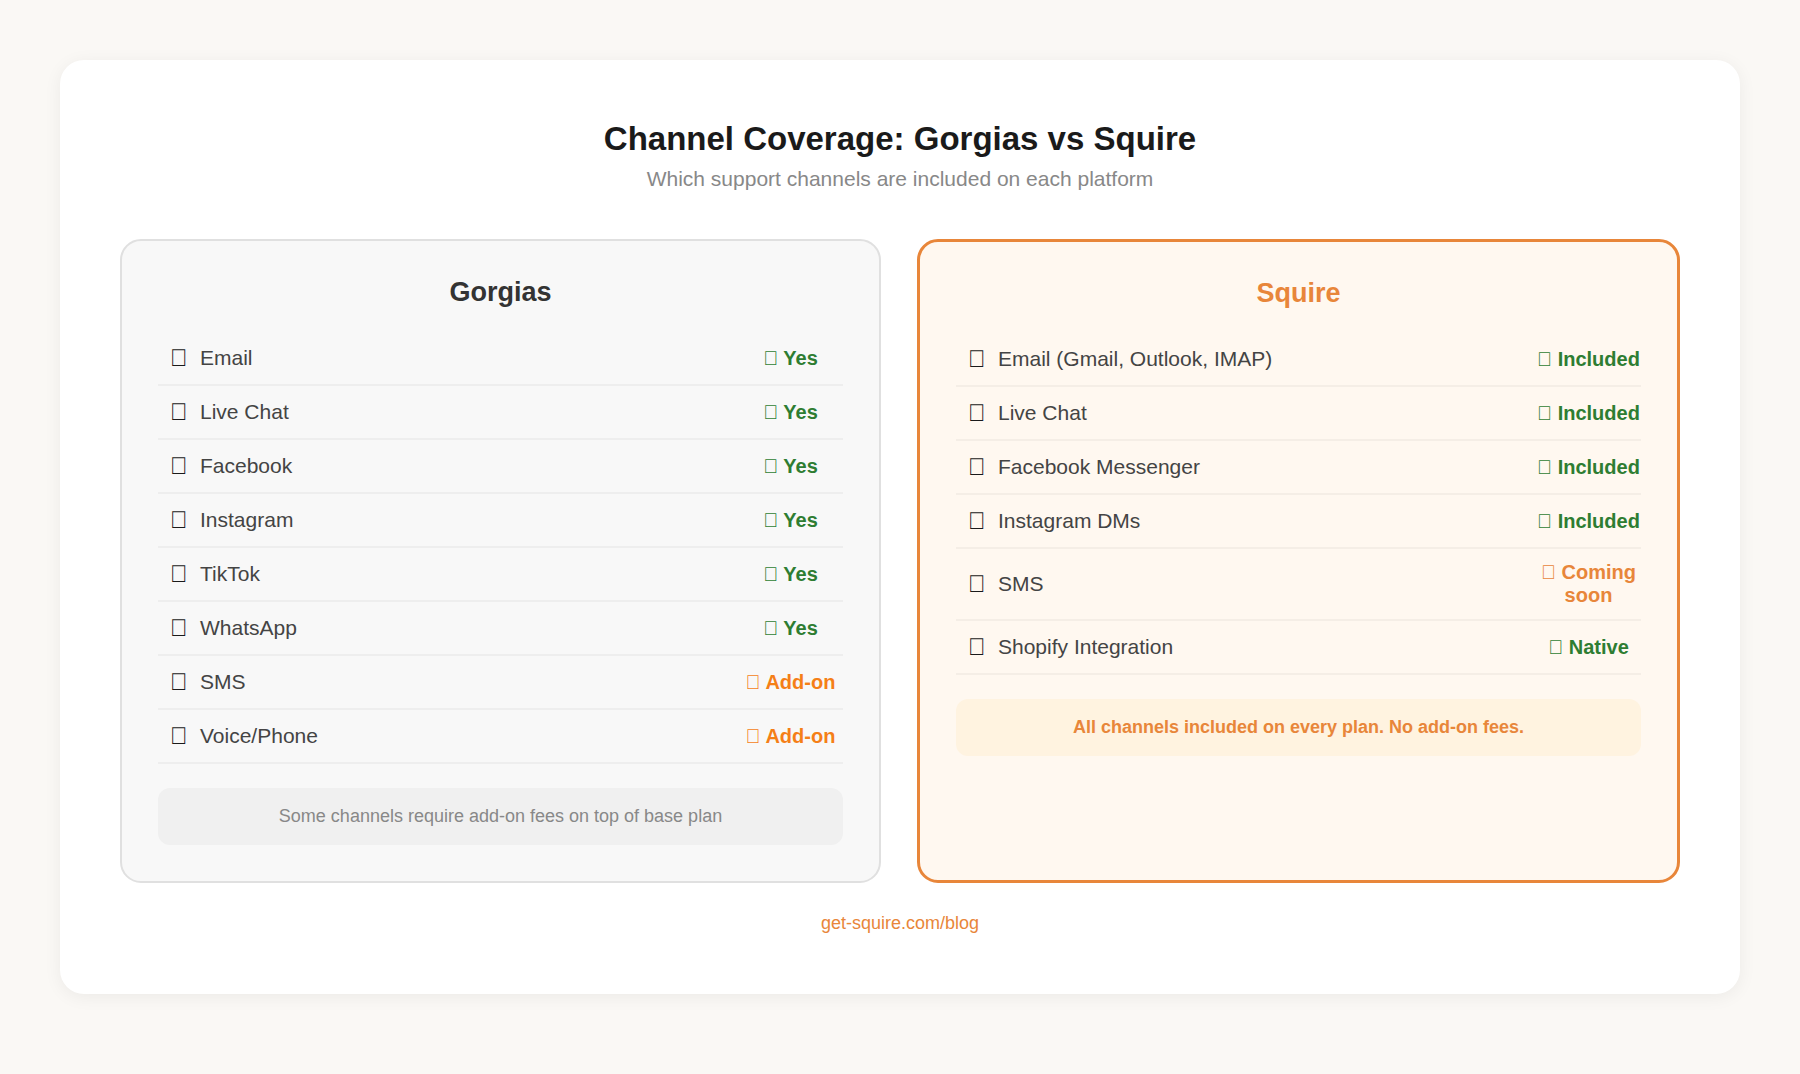Expand the Gorgias comparison card
The image size is (1800, 1074).
[x=500, y=558]
